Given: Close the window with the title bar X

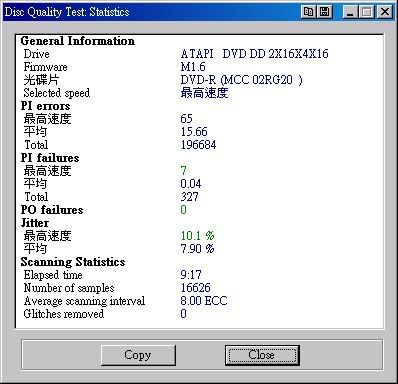Looking at the screenshot, I should coord(385,12).
